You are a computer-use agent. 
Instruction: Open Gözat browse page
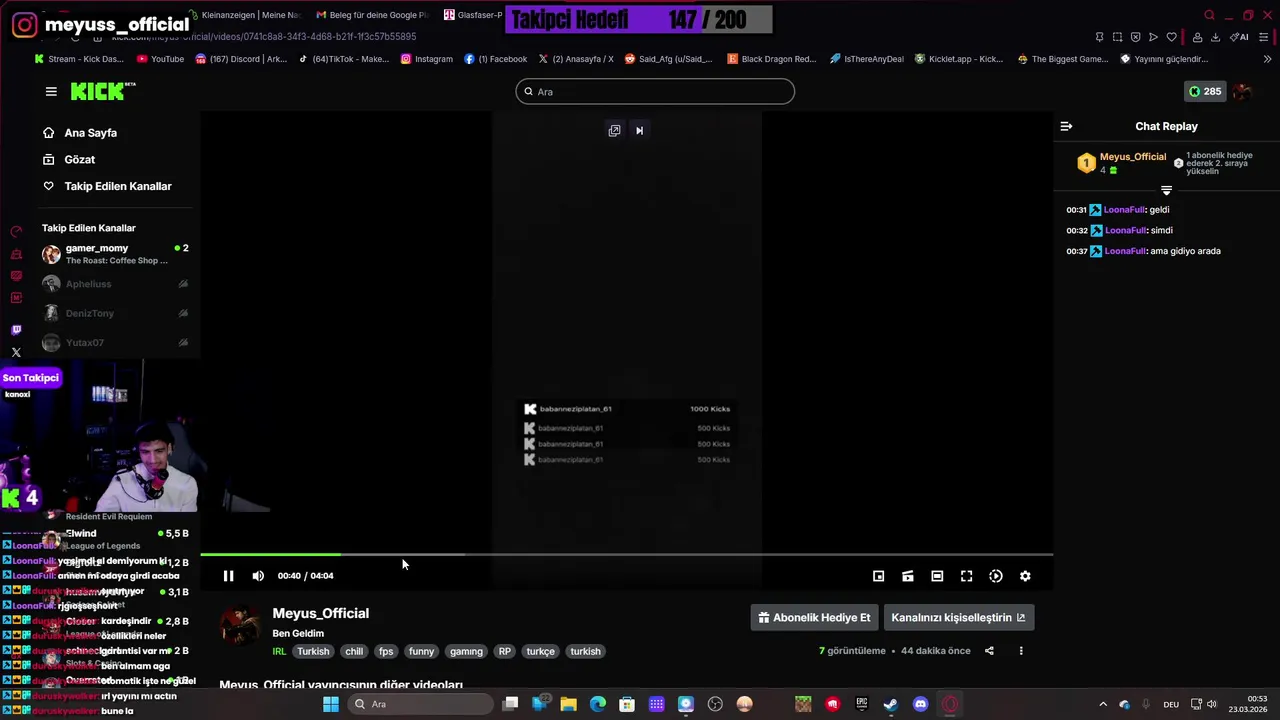pyautogui.click(x=69, y=159)
